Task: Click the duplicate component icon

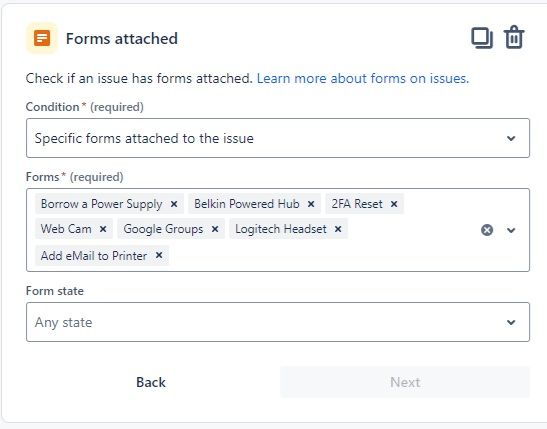Action: click(x=482, y=38)
